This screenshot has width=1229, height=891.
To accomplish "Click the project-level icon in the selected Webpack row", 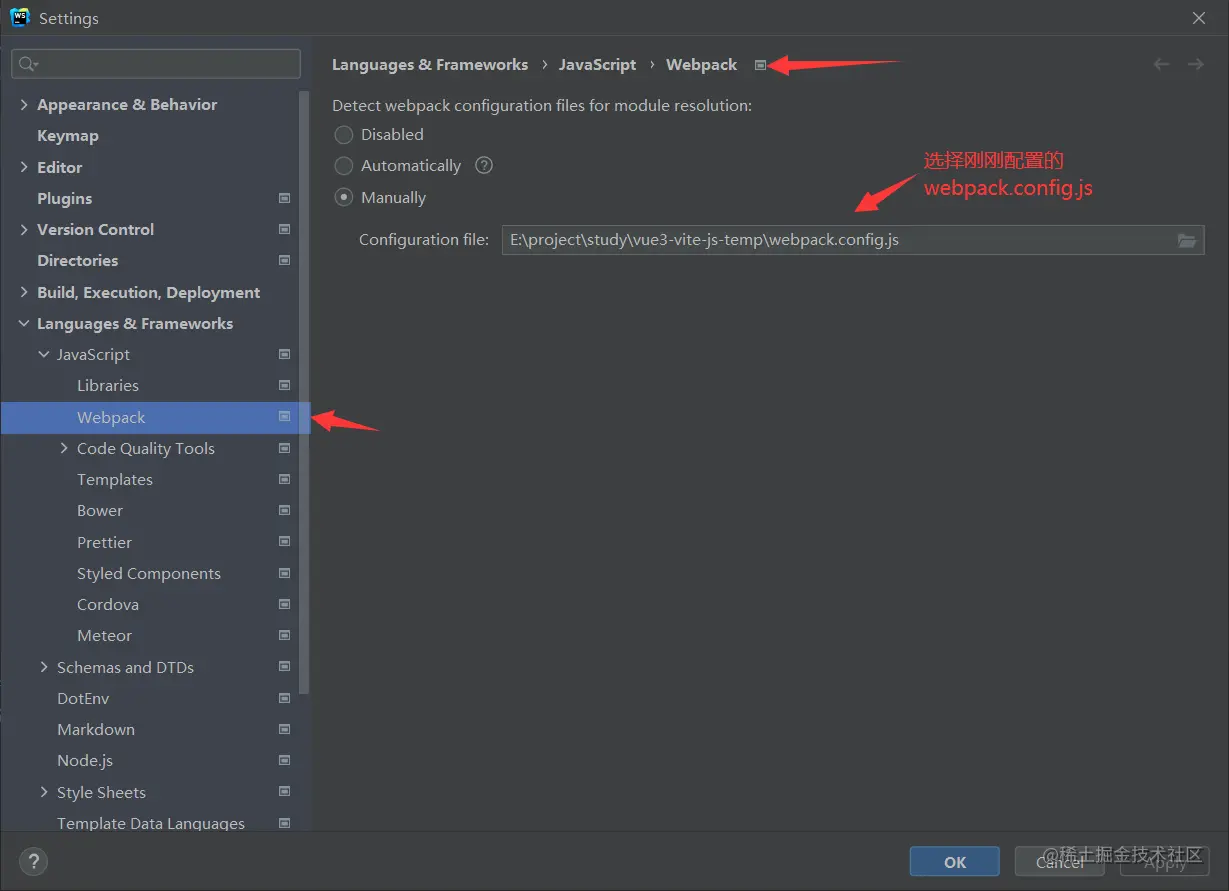I will (284, 417).
